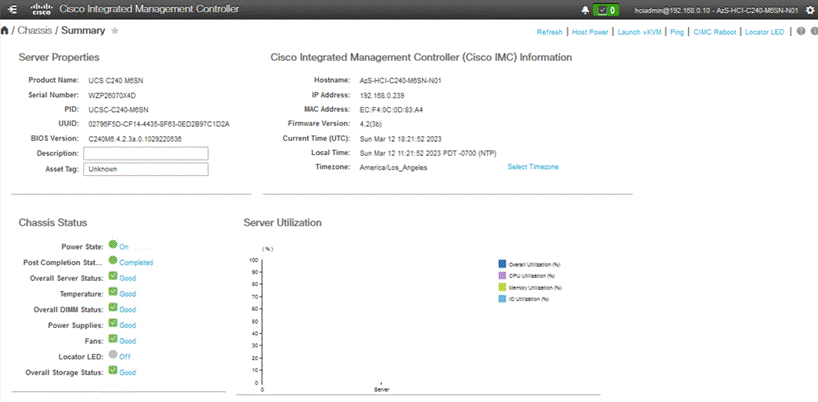Click the Overall Storage Status check icon
Image resolution: width=818 pixels, height=402 pixels.
tap(113, 370)
